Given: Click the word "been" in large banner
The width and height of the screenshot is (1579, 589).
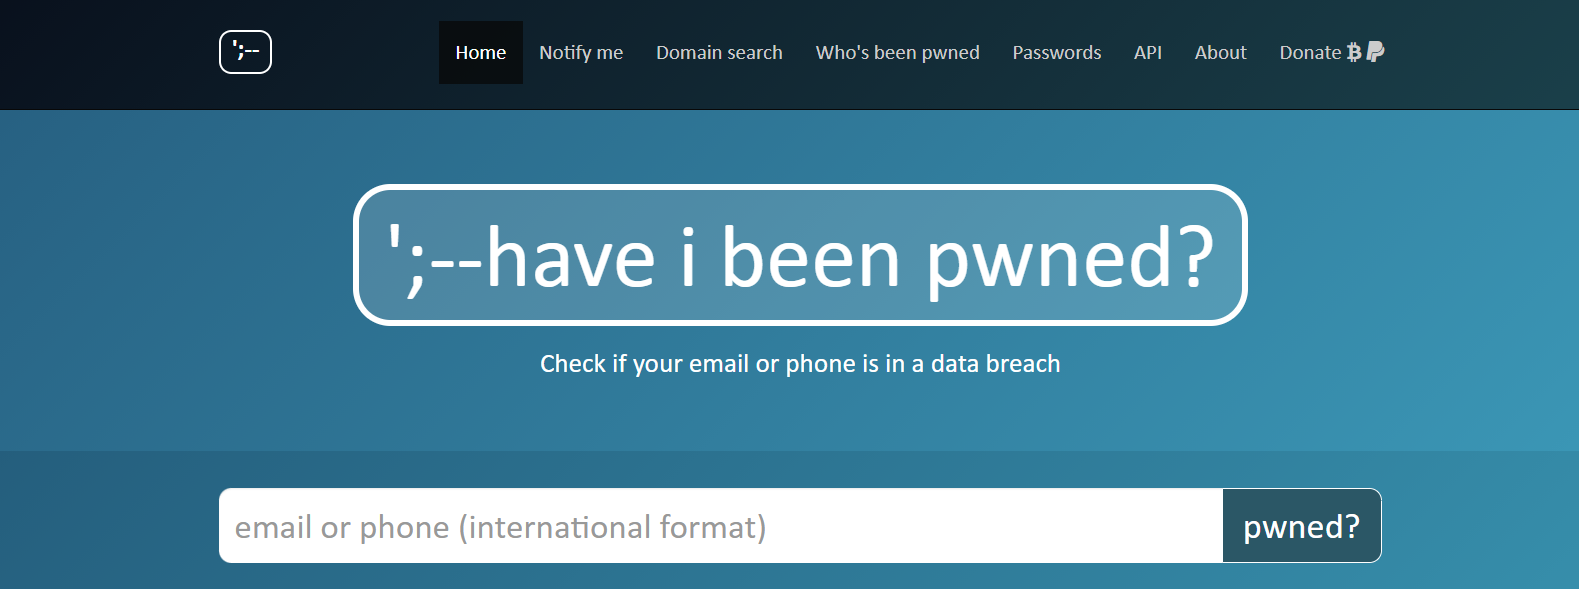Looking at the screenshot, I should [811, 258].
